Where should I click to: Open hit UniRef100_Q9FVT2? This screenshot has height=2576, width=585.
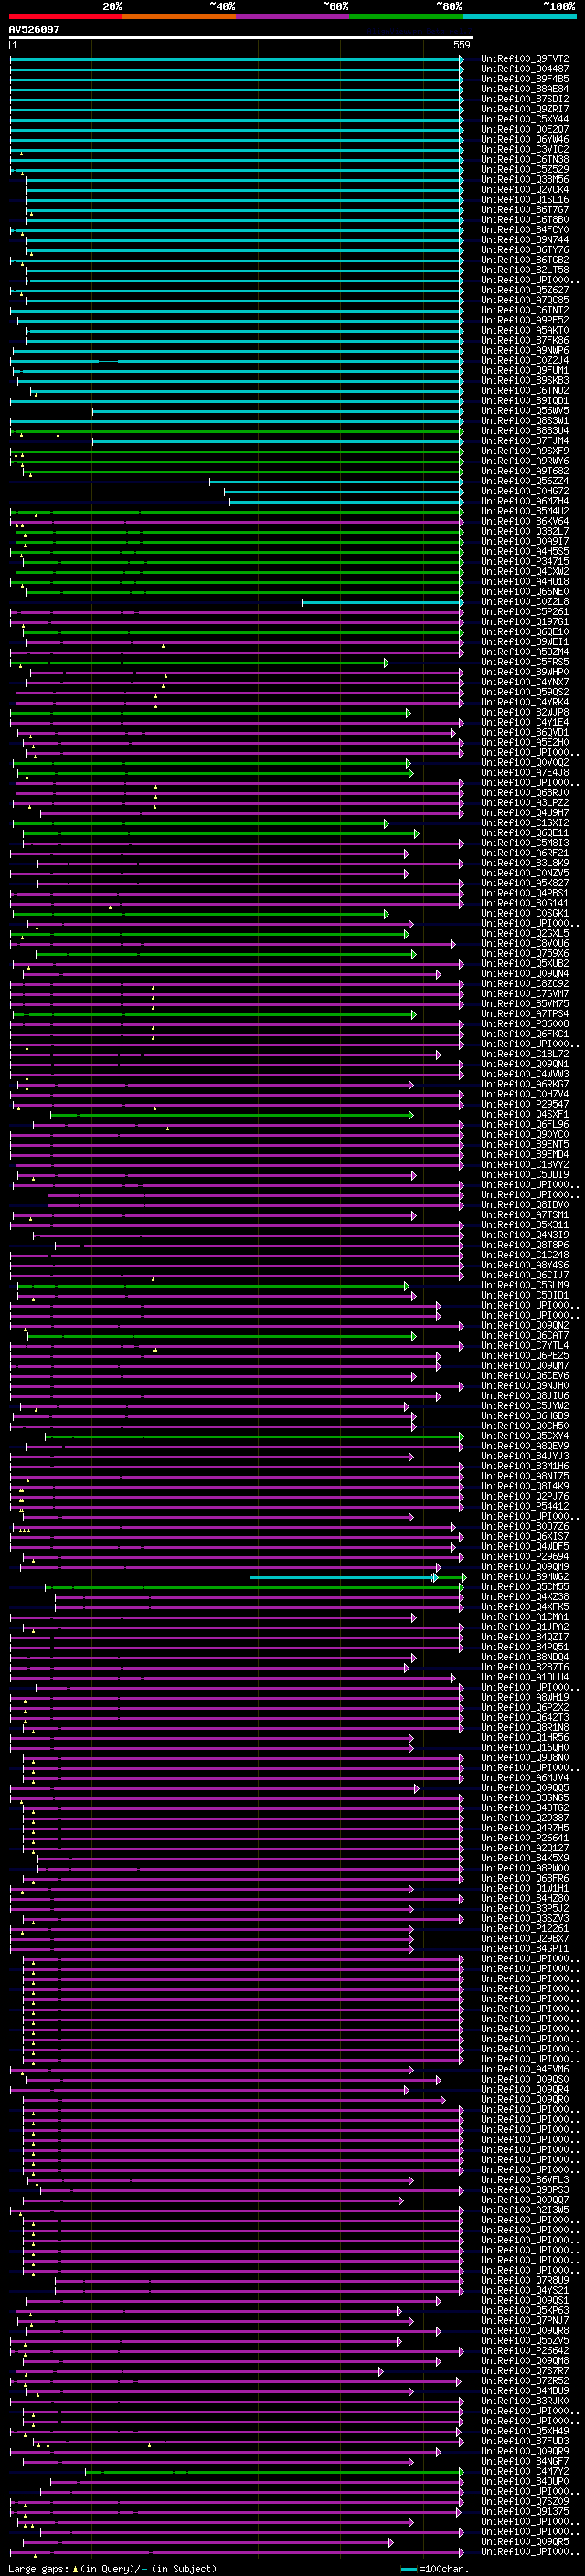click(x=524, y=59)
